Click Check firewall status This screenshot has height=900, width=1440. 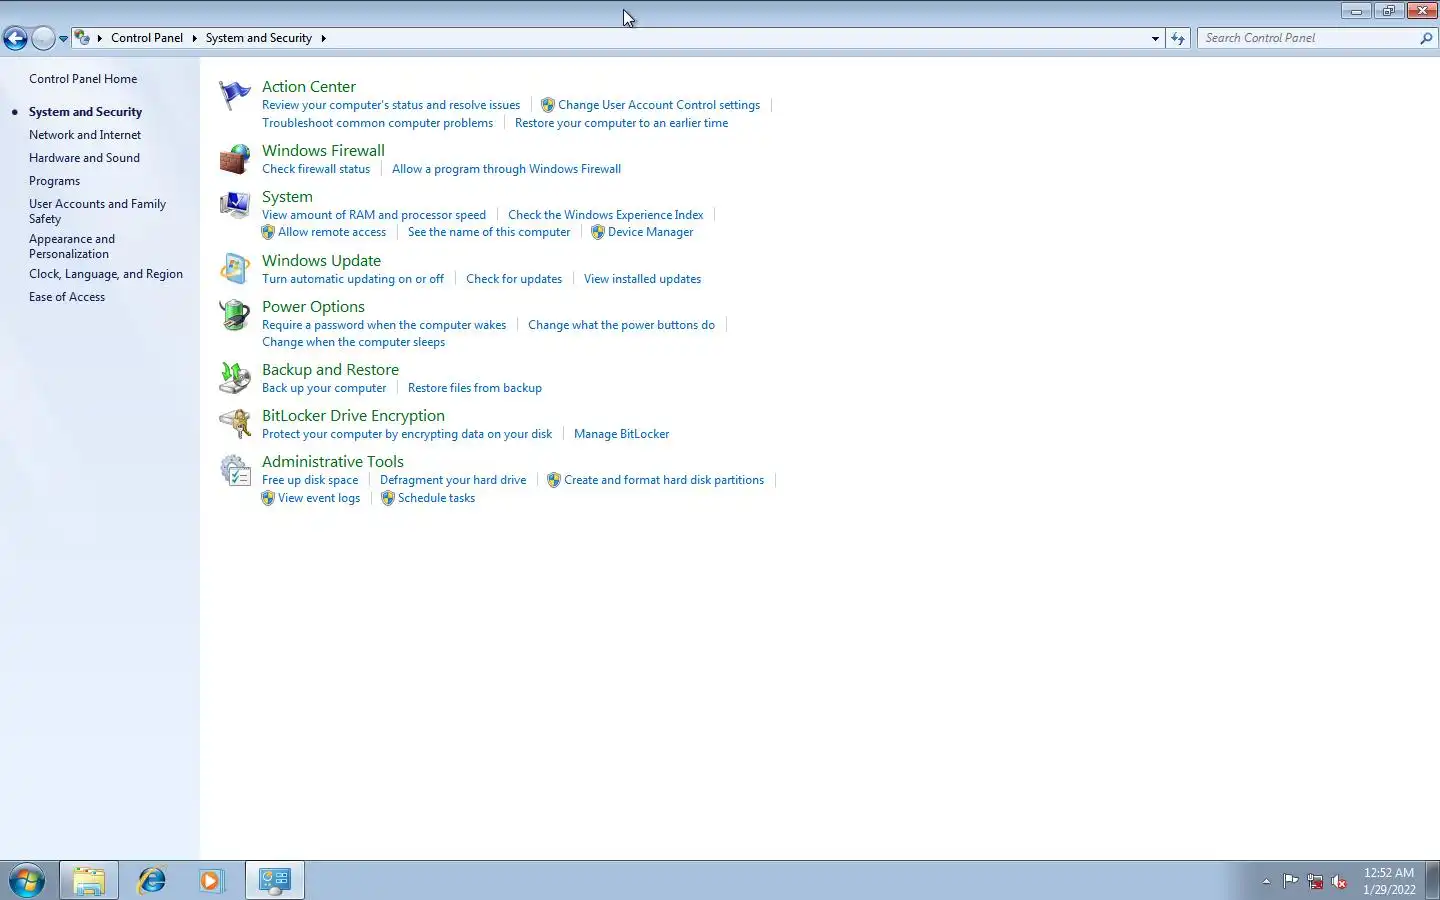pyautogui.click(x=316, y=169)
